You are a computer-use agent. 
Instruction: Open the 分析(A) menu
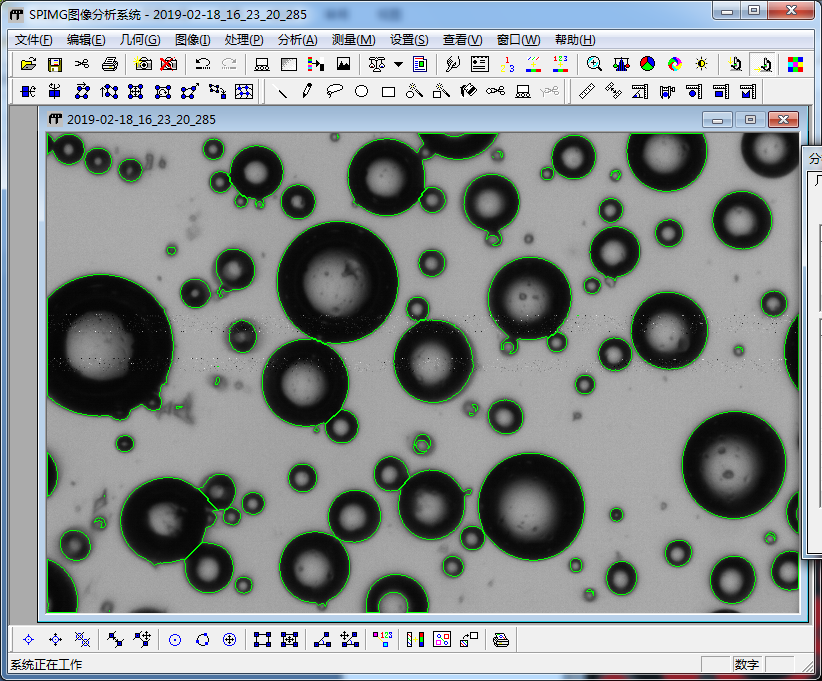point(297,40)
